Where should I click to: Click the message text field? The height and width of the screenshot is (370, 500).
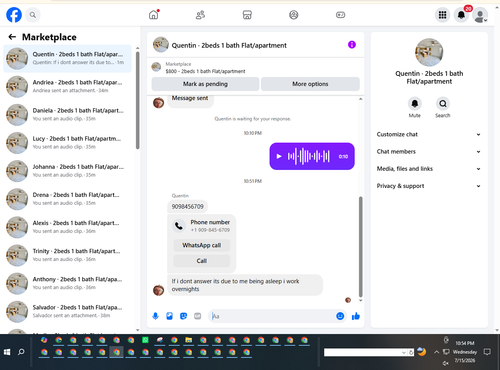point(272,316)
